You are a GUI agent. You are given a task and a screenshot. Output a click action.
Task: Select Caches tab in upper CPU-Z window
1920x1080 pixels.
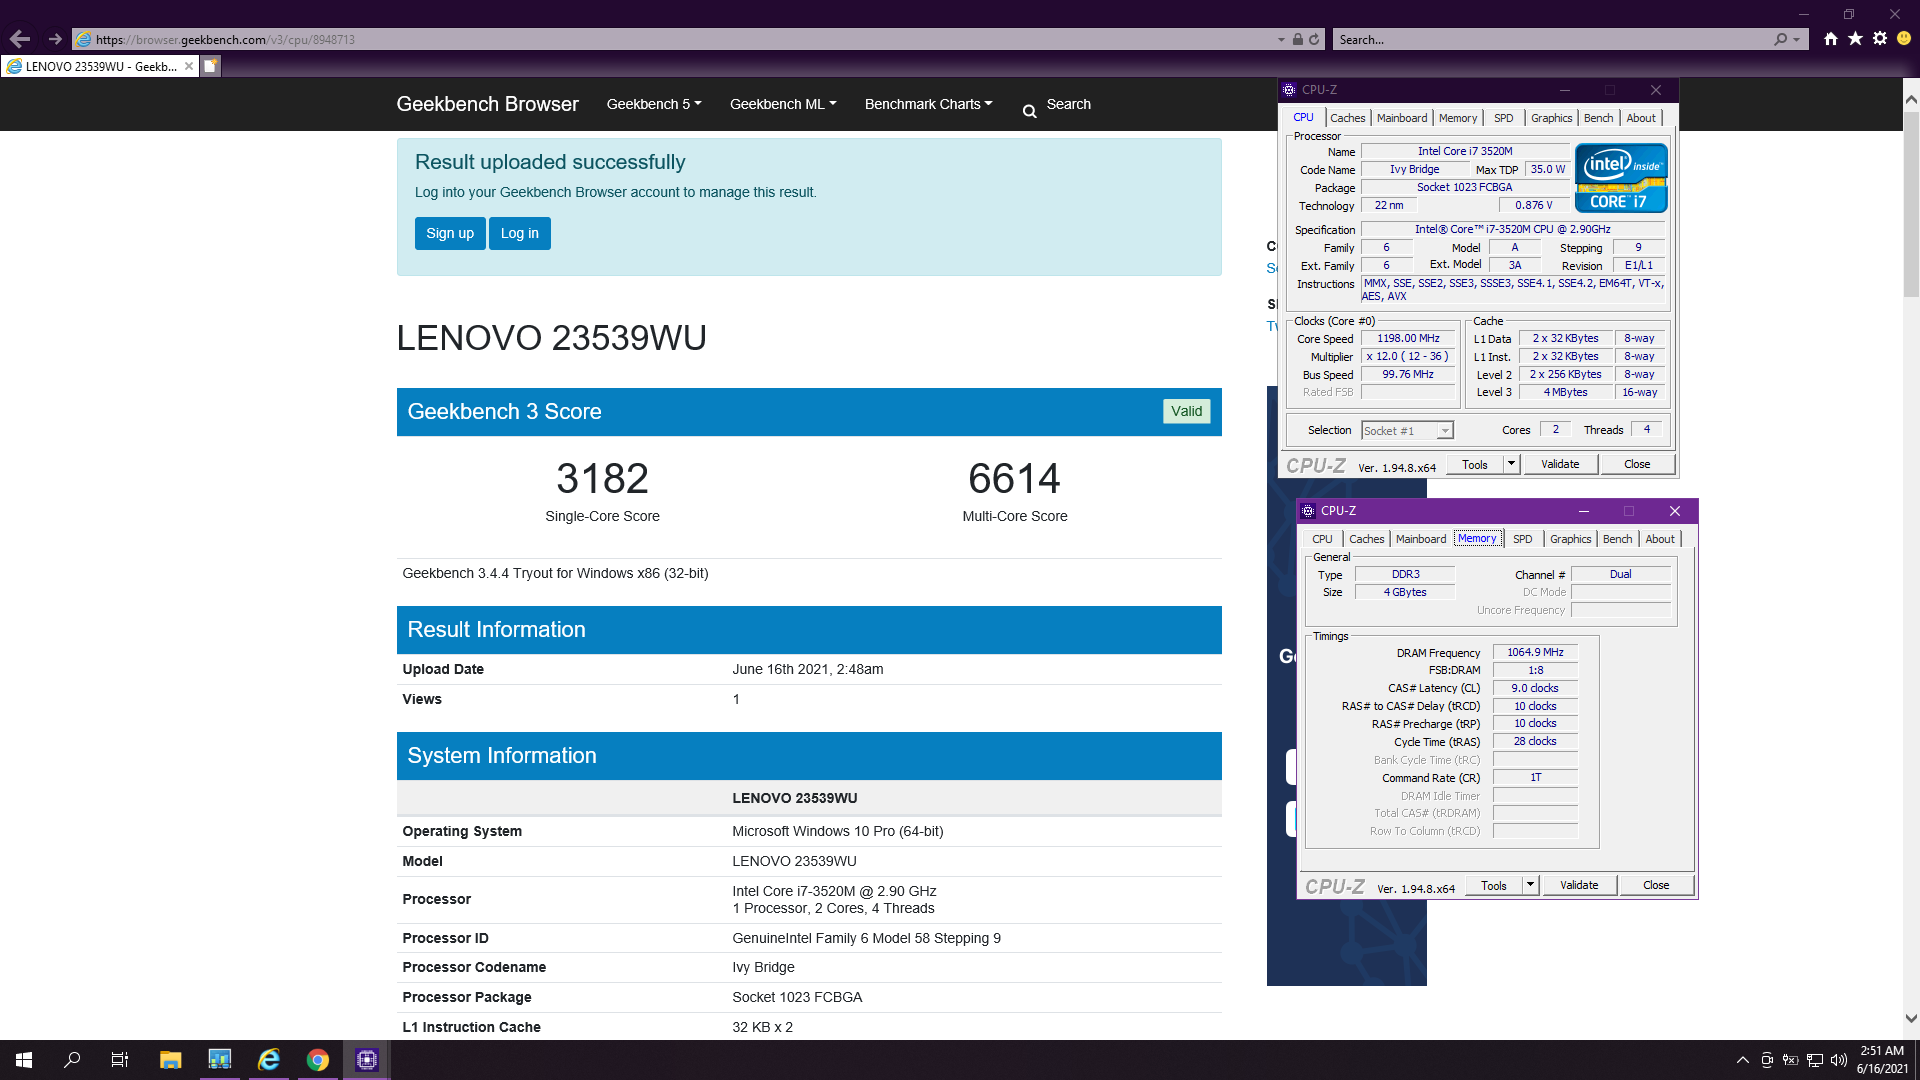(1347, 118)
